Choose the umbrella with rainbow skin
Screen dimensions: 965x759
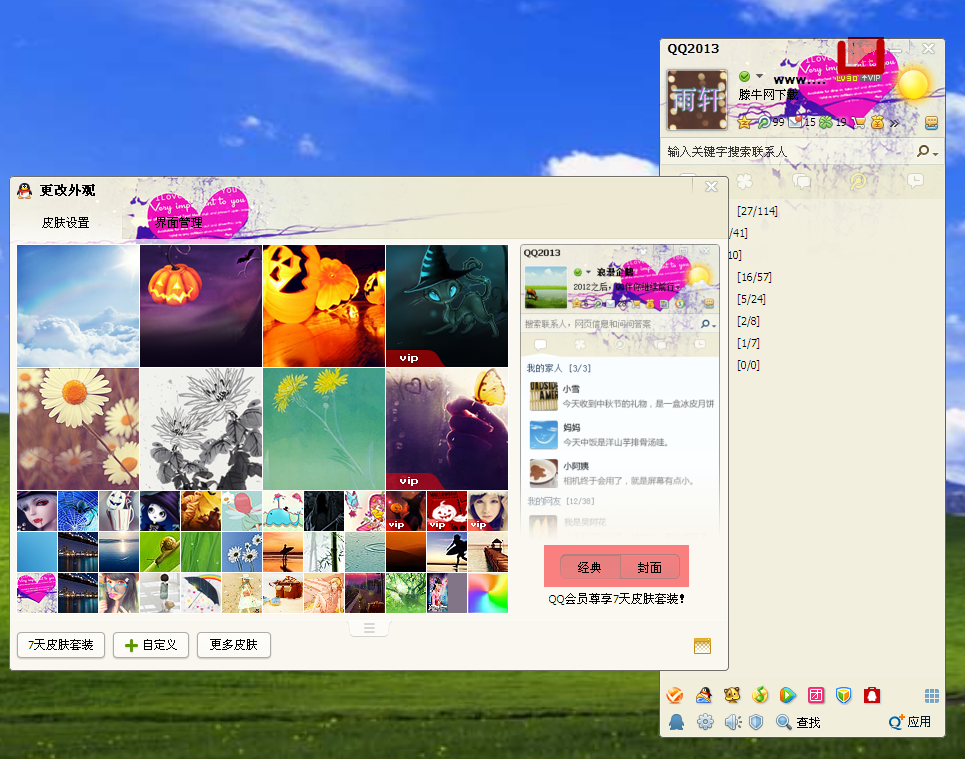[201, 593]
